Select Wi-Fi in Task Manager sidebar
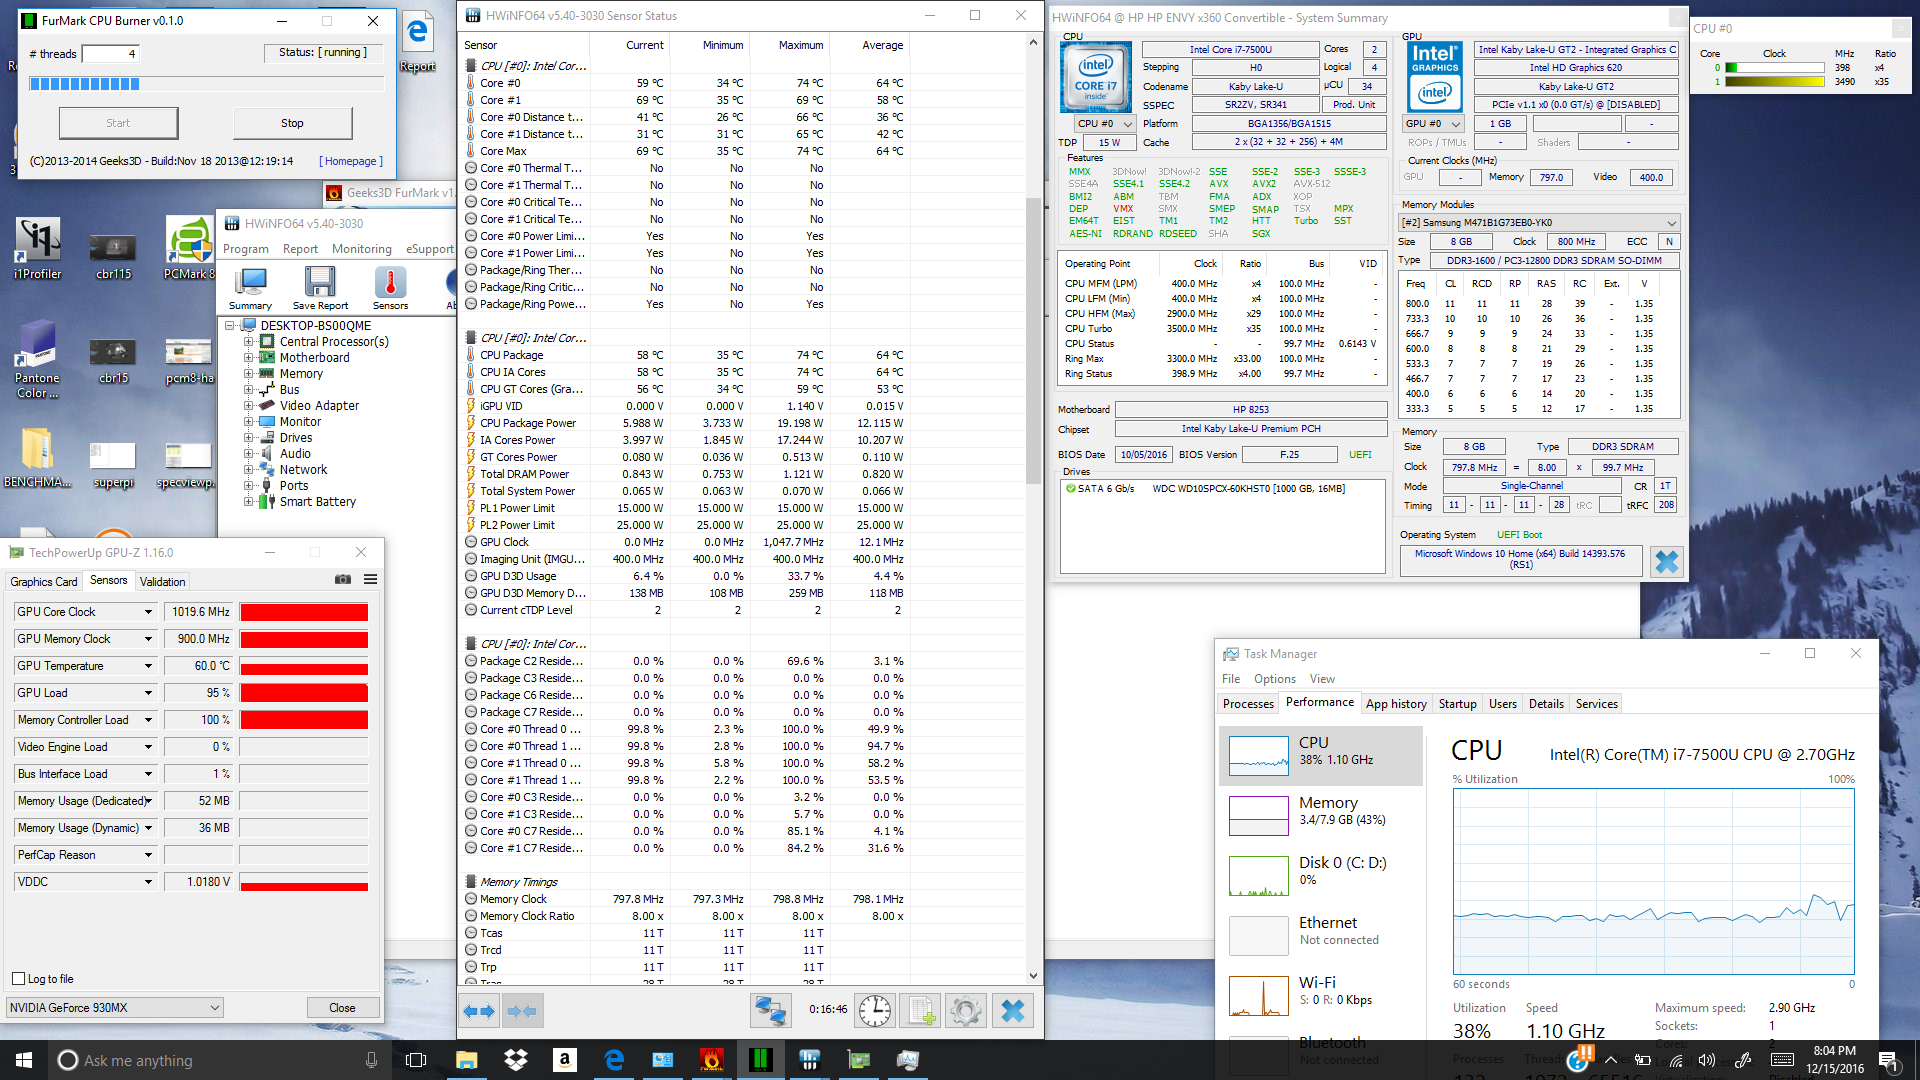The image size is (1920, 1080). point(1320,994)
